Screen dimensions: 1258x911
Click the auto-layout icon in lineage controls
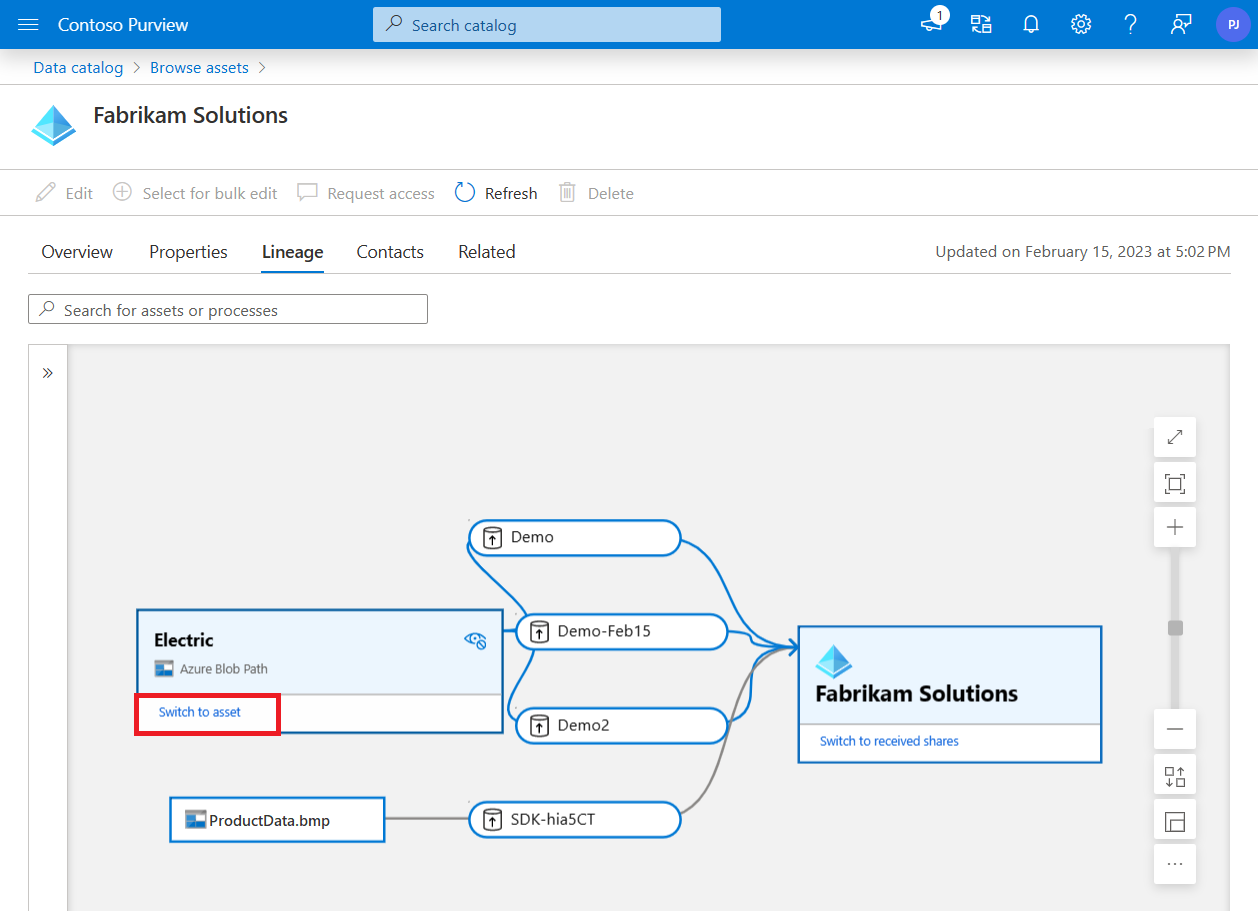[x=1174, y=774]
